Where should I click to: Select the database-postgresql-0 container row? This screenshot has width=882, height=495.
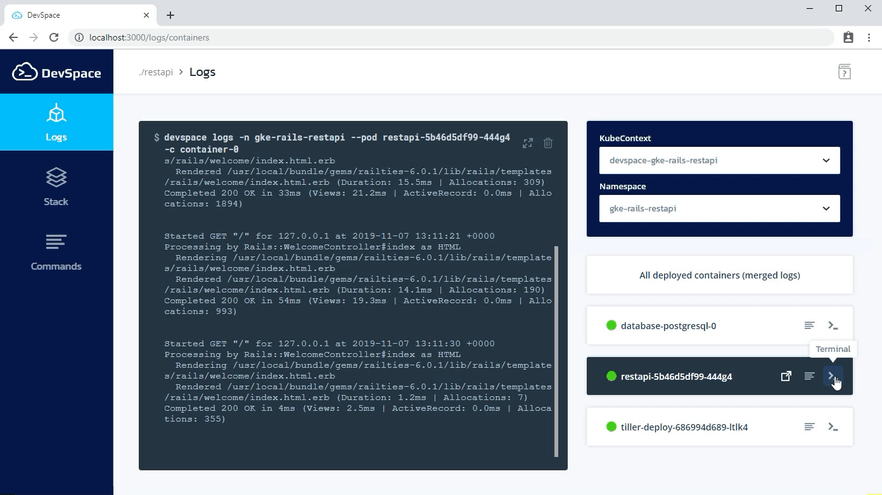coord(719,326)
